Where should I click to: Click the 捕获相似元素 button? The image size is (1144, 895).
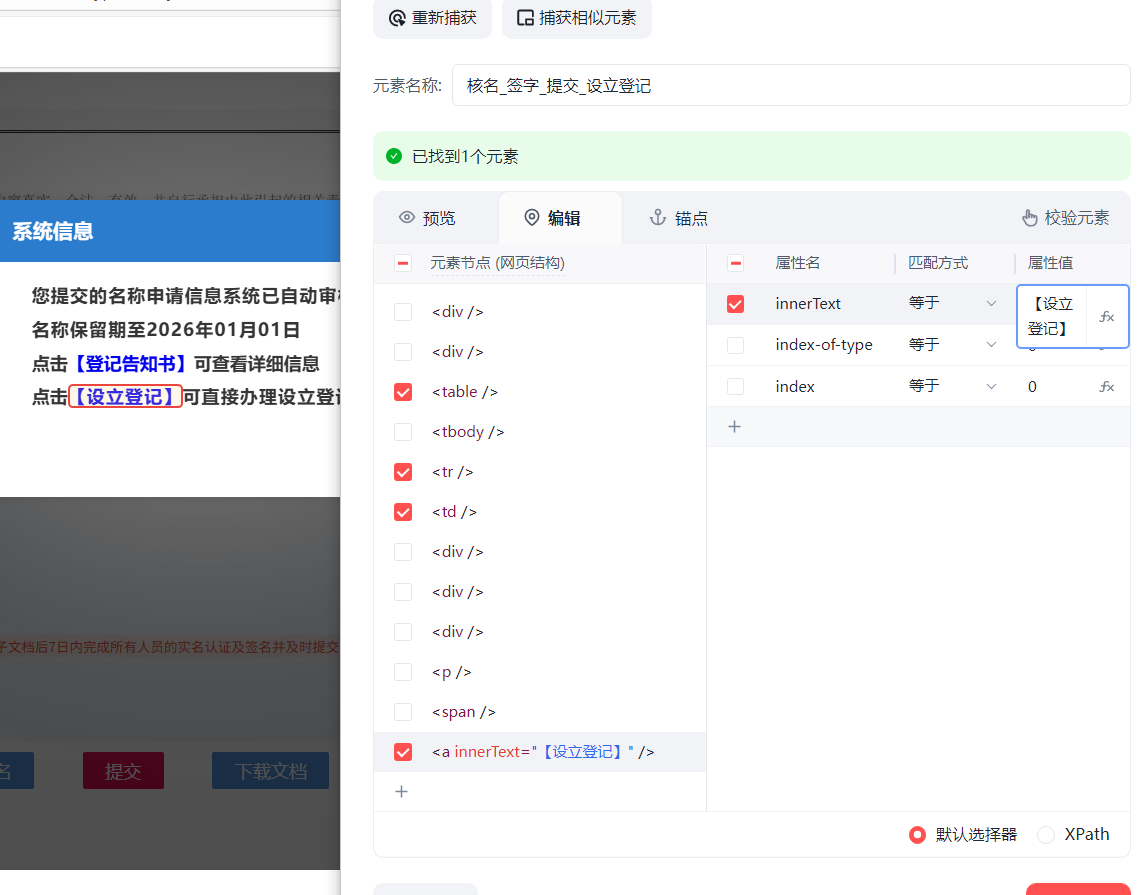(x=576, y=18)
